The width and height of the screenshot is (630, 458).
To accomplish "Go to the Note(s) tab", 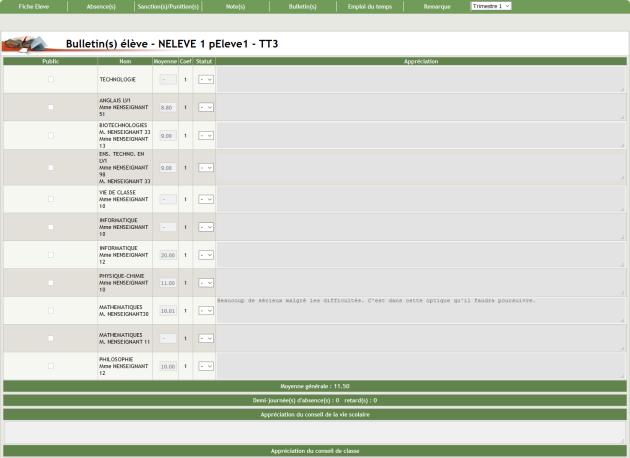I will 236,6.
